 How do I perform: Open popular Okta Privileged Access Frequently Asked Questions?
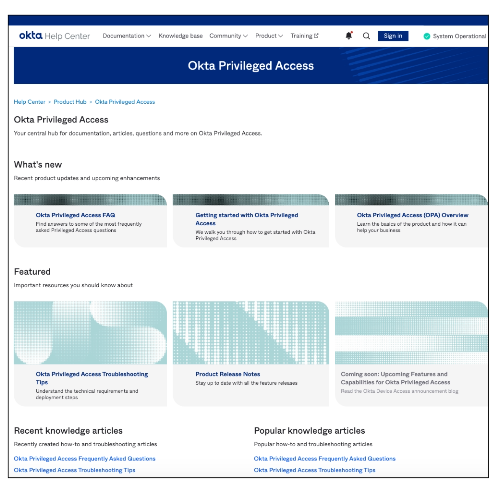click(324, 459)
